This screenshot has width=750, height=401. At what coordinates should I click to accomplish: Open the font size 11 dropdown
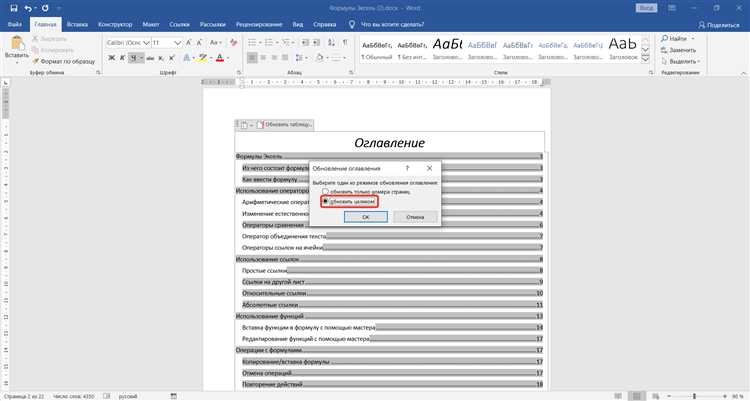(x=177, y=43)
